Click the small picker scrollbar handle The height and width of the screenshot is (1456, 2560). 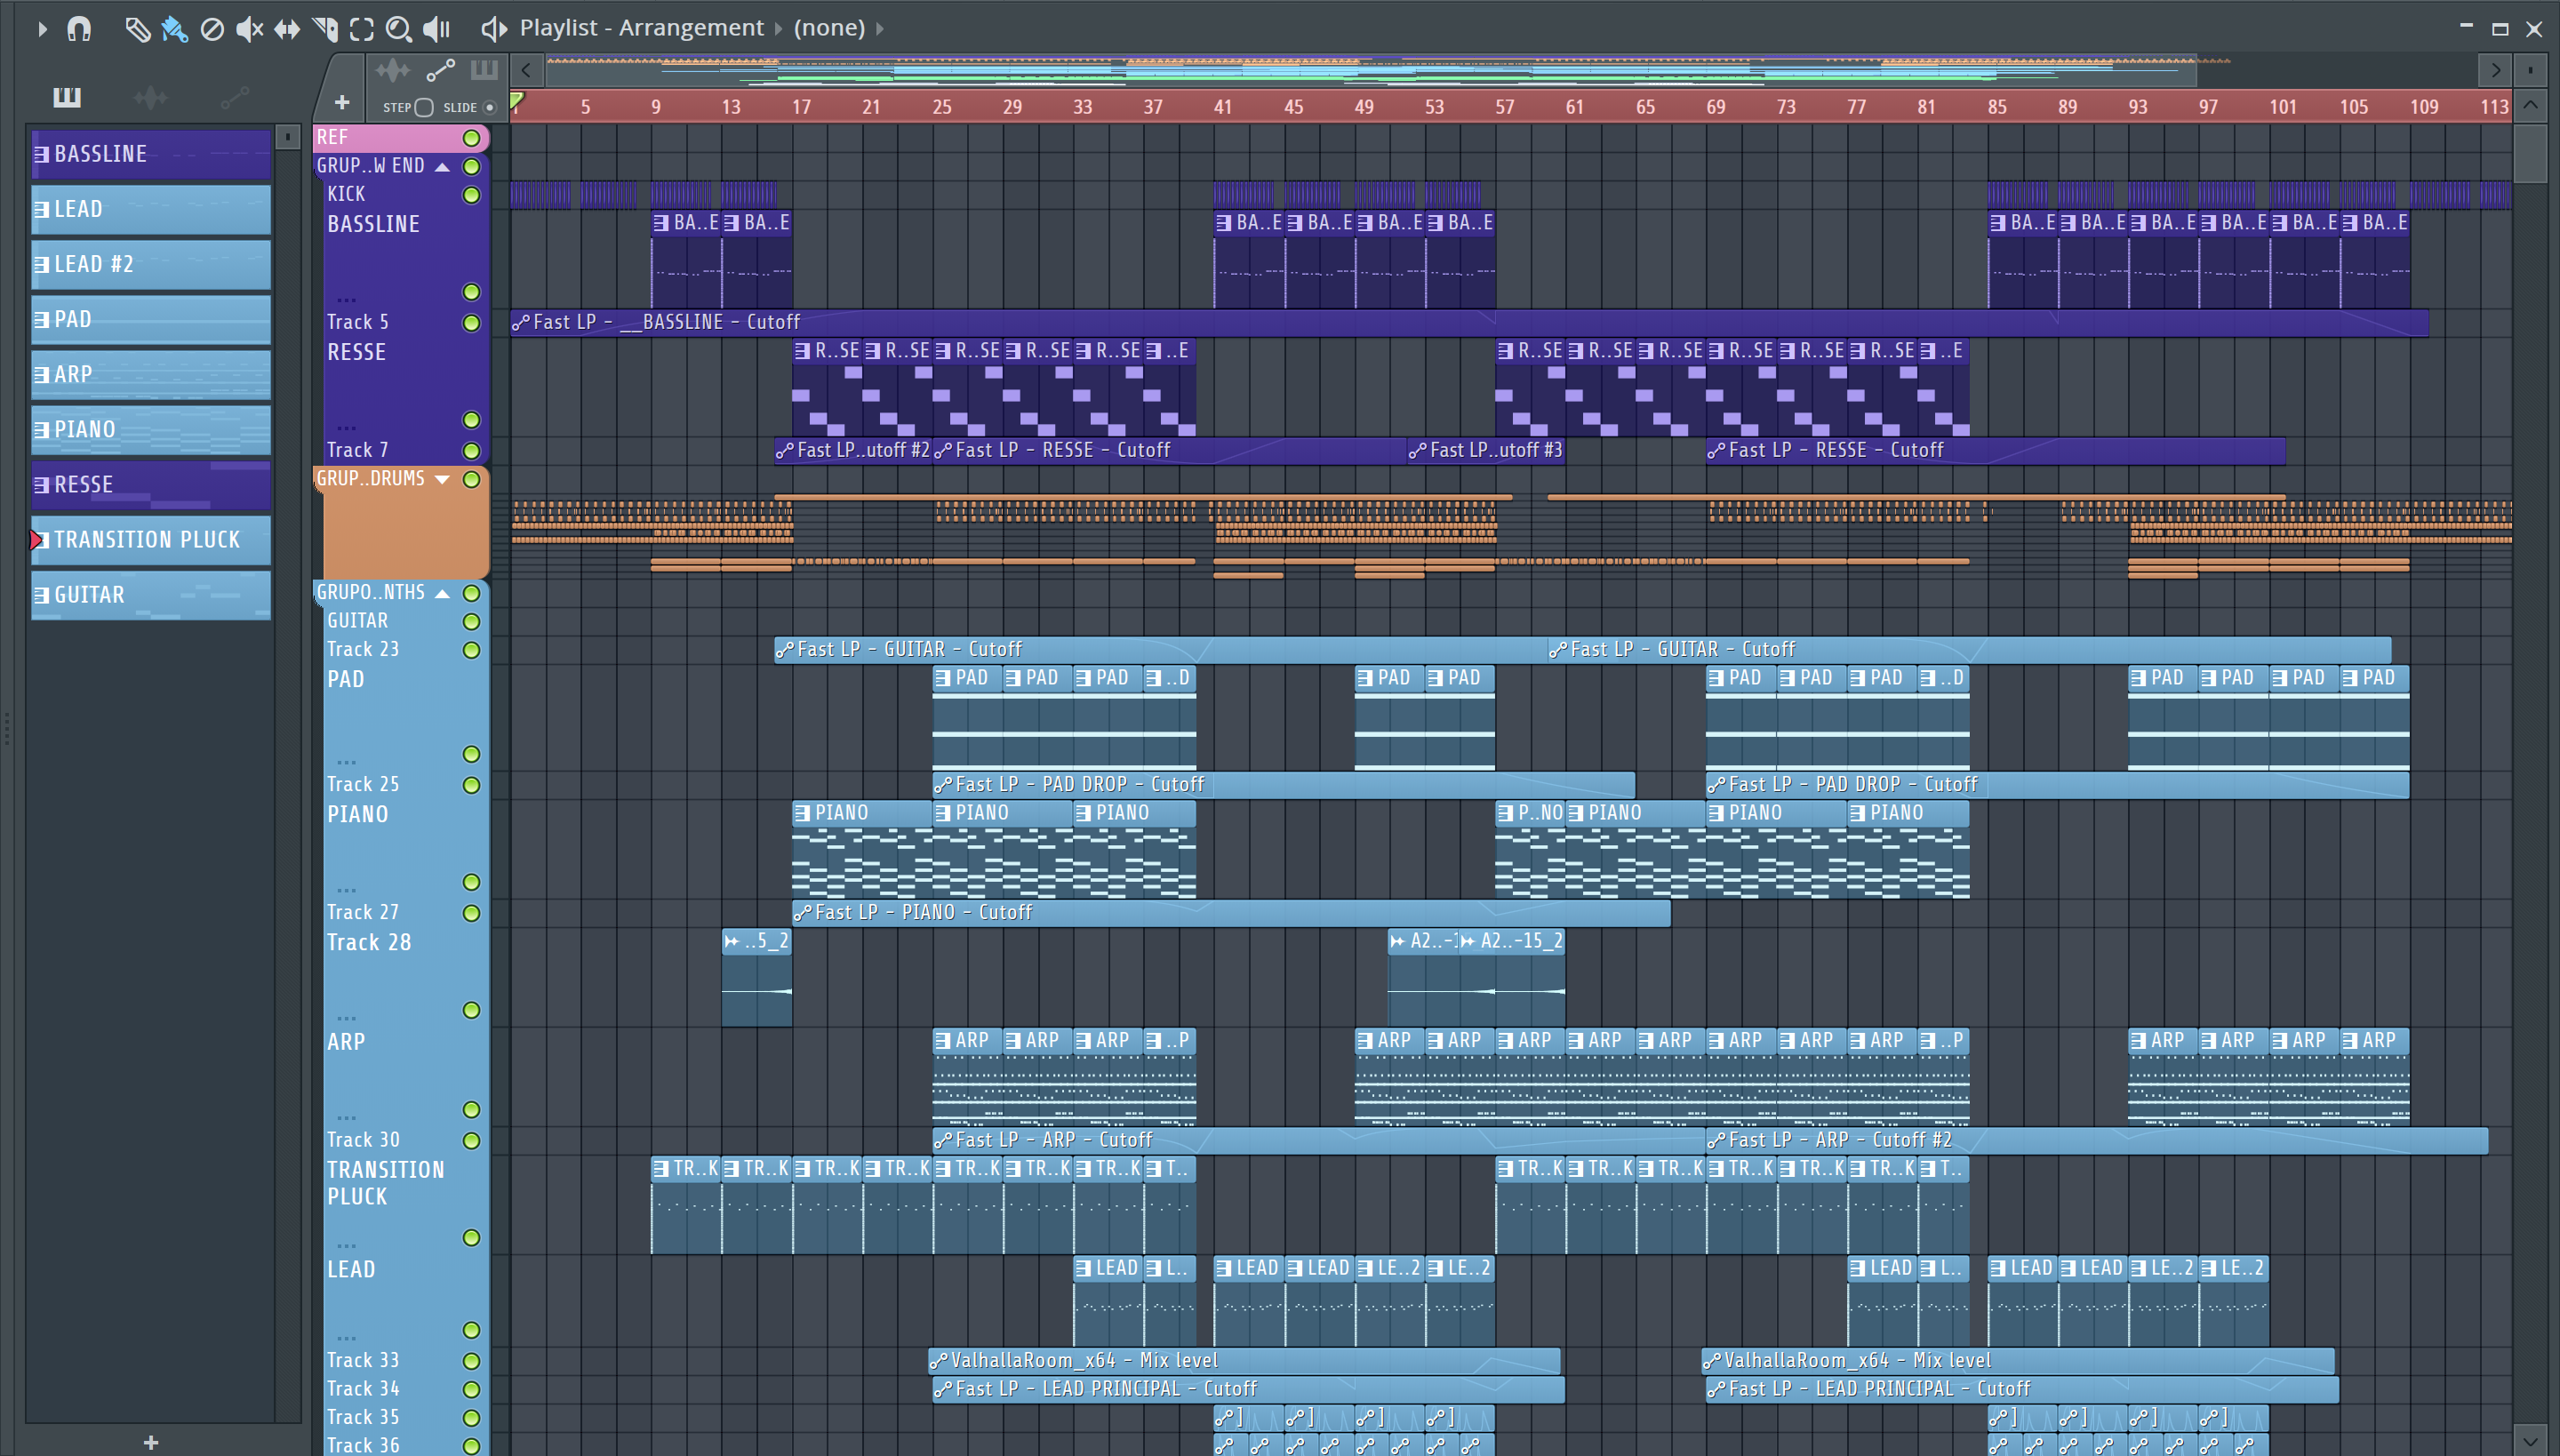tap(287, 136)
